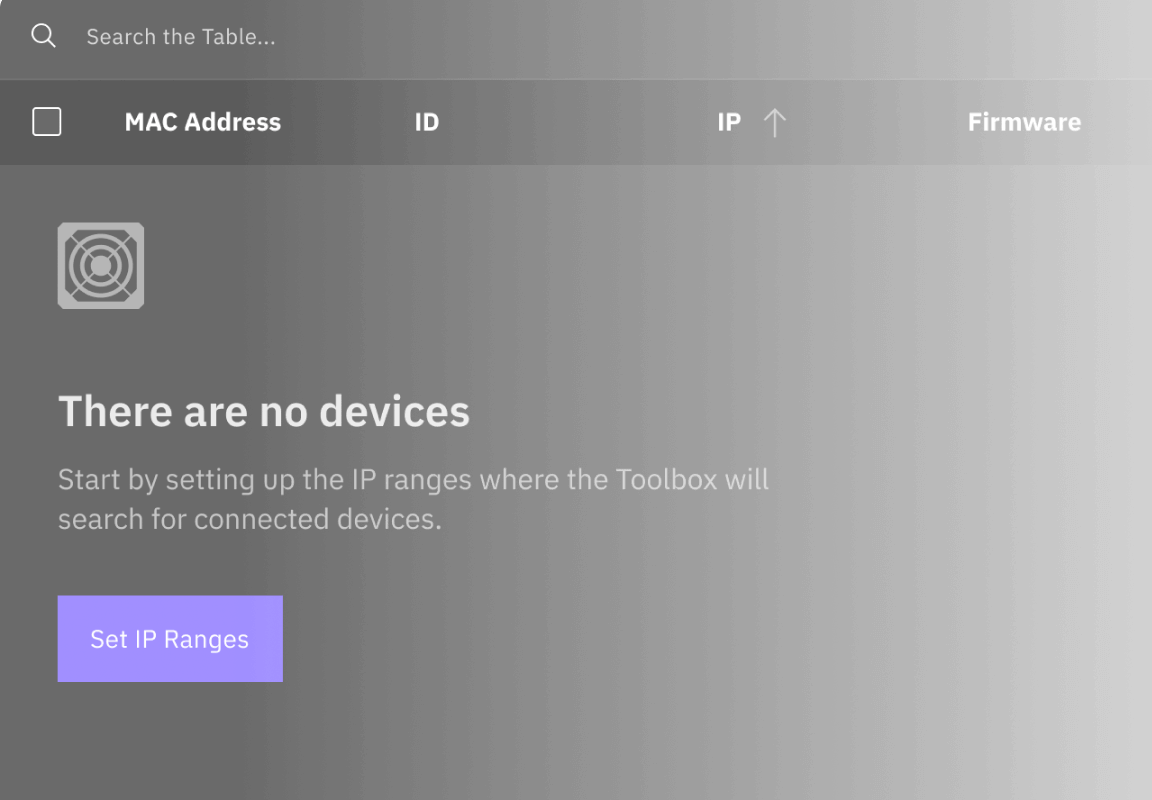Click the Firmware header text
Image resolution: width=1152 pixels, height=800 pixels.
click(1024, 122)
